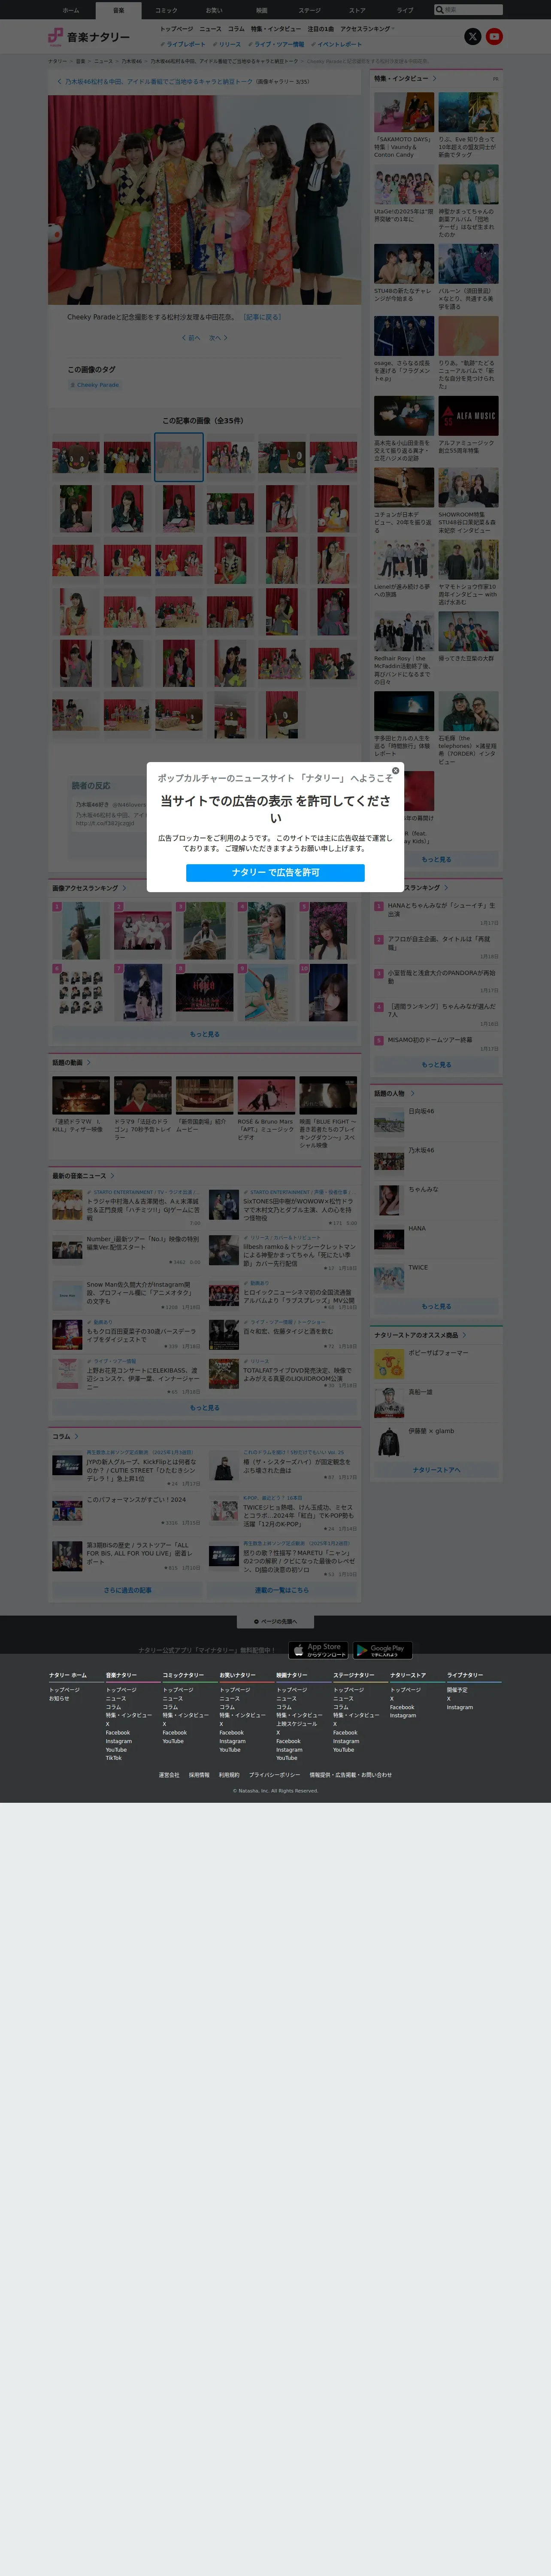This screenshot has width=551, height=2576.
Task: Open the Cheeky Parade image tag
Action: (x=95, y=385)
